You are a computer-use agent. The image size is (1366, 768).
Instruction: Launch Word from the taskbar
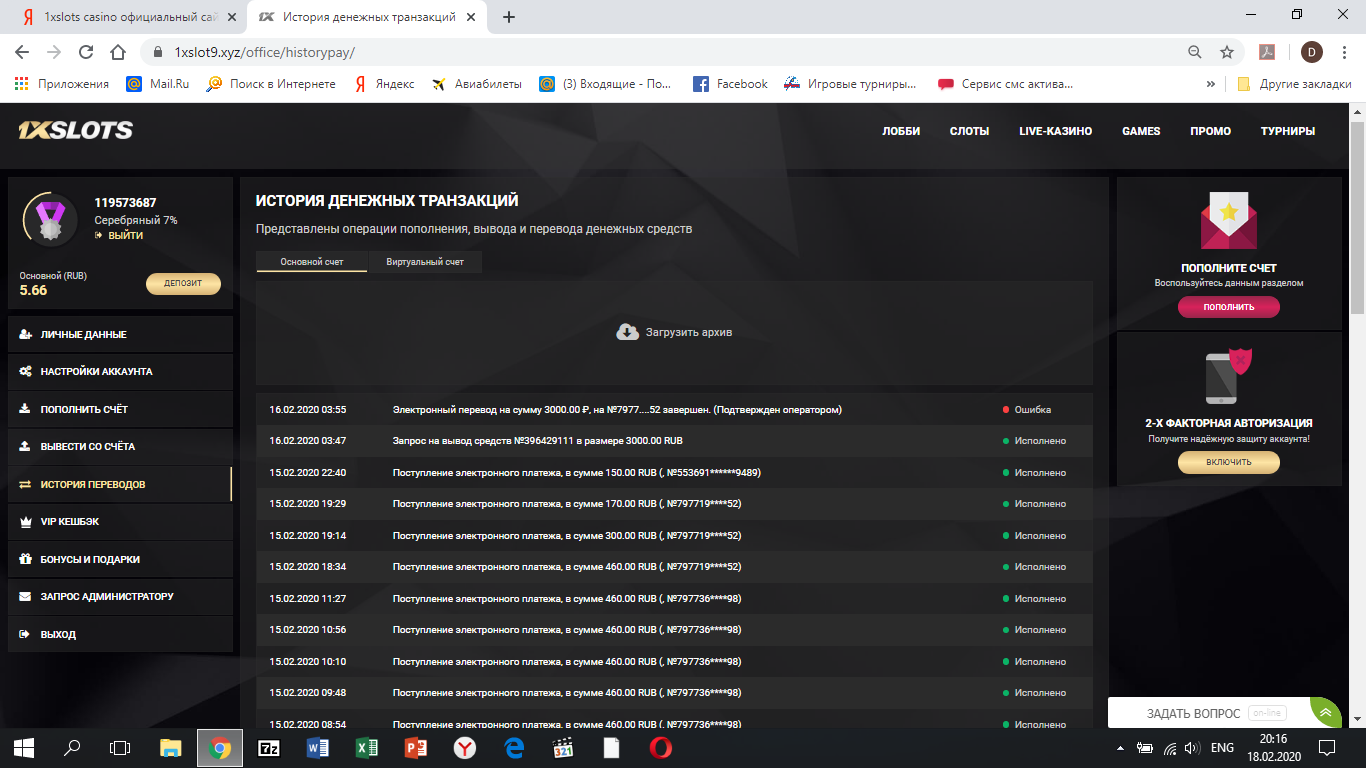tap(318, 747)
